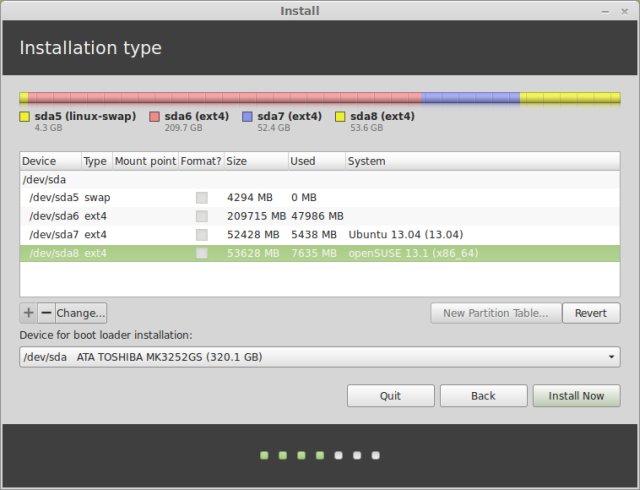640x490 pixels.
Task: Click the Size column header
Action: 256,161
